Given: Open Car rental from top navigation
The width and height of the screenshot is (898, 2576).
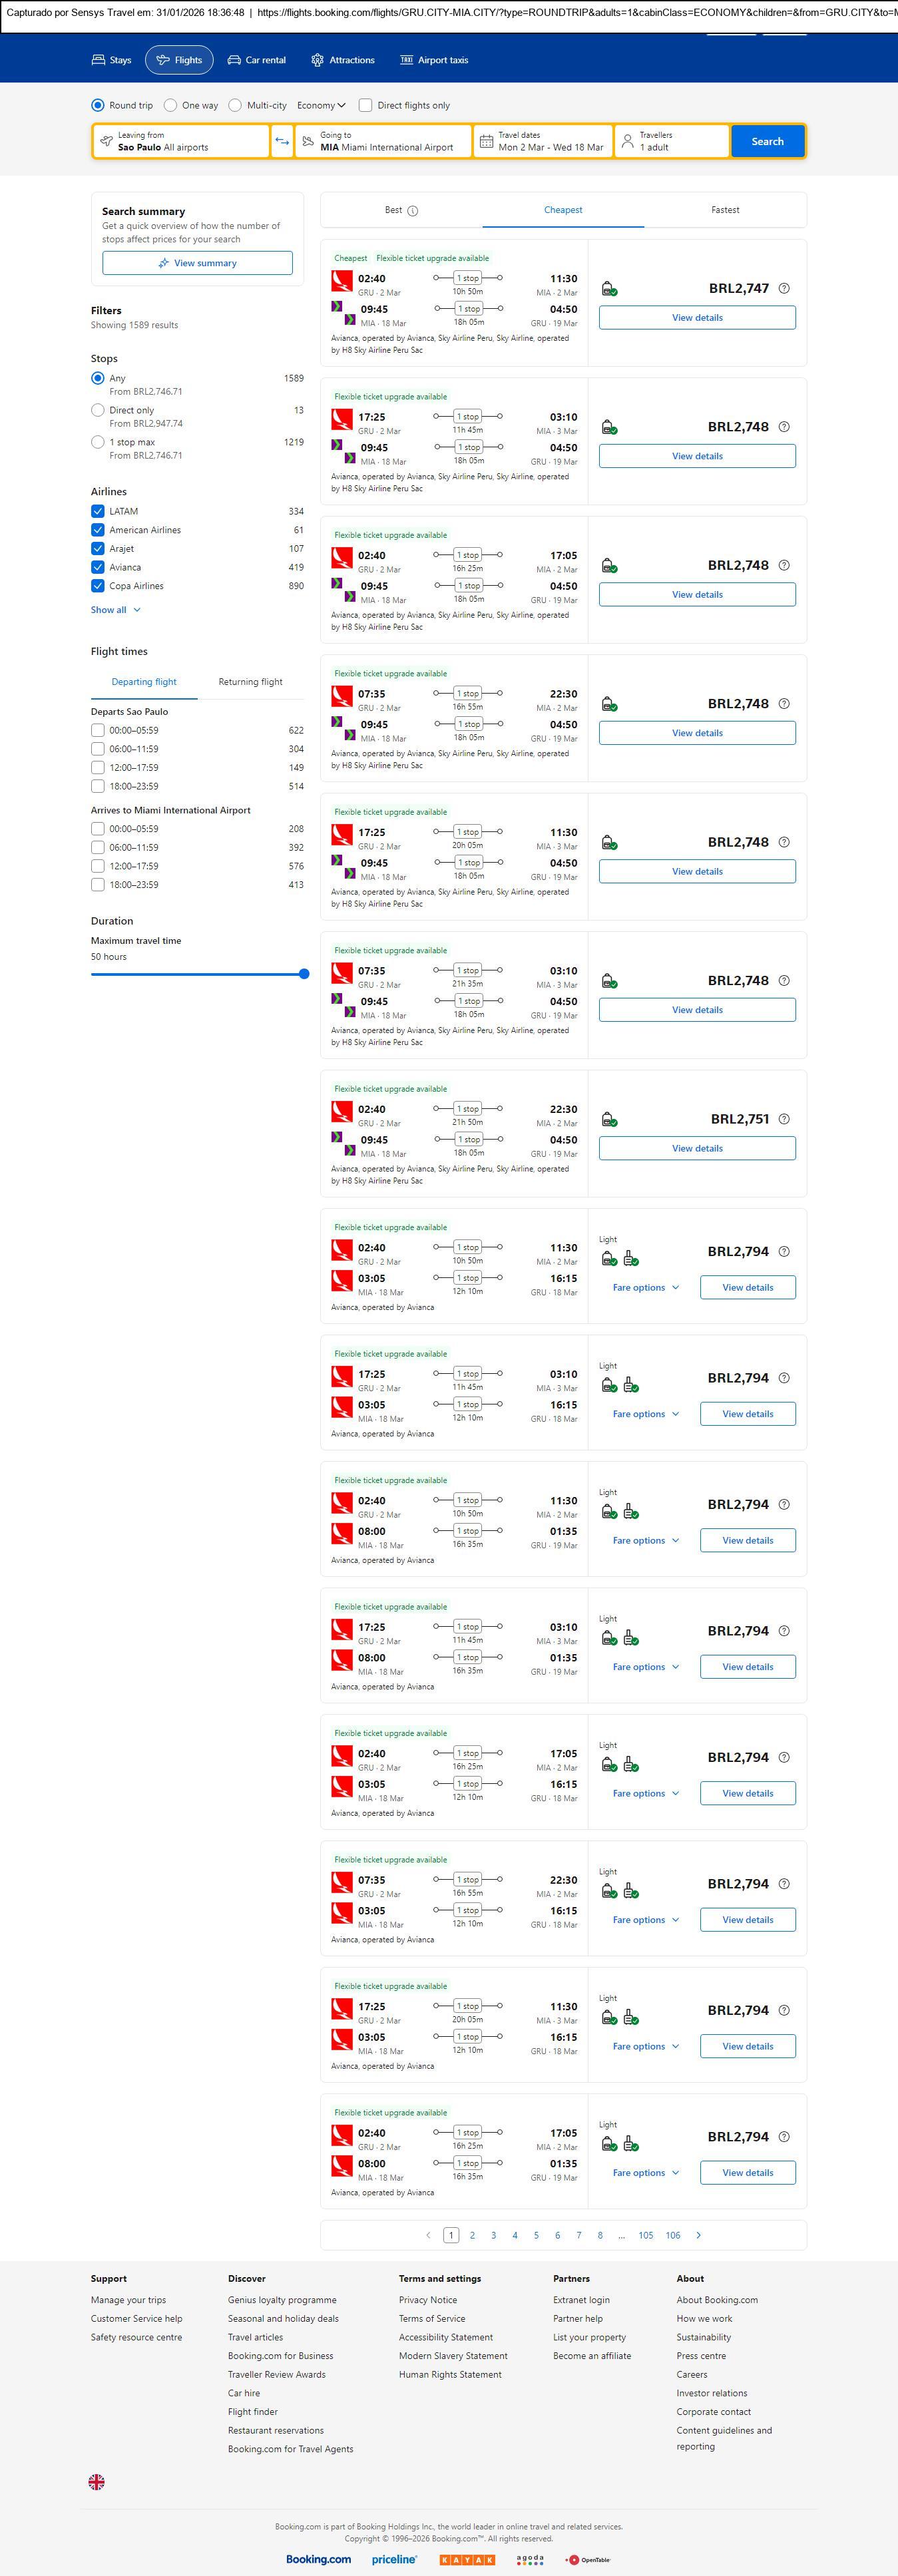Looking at the screenshot, I should tap(257, 60).
